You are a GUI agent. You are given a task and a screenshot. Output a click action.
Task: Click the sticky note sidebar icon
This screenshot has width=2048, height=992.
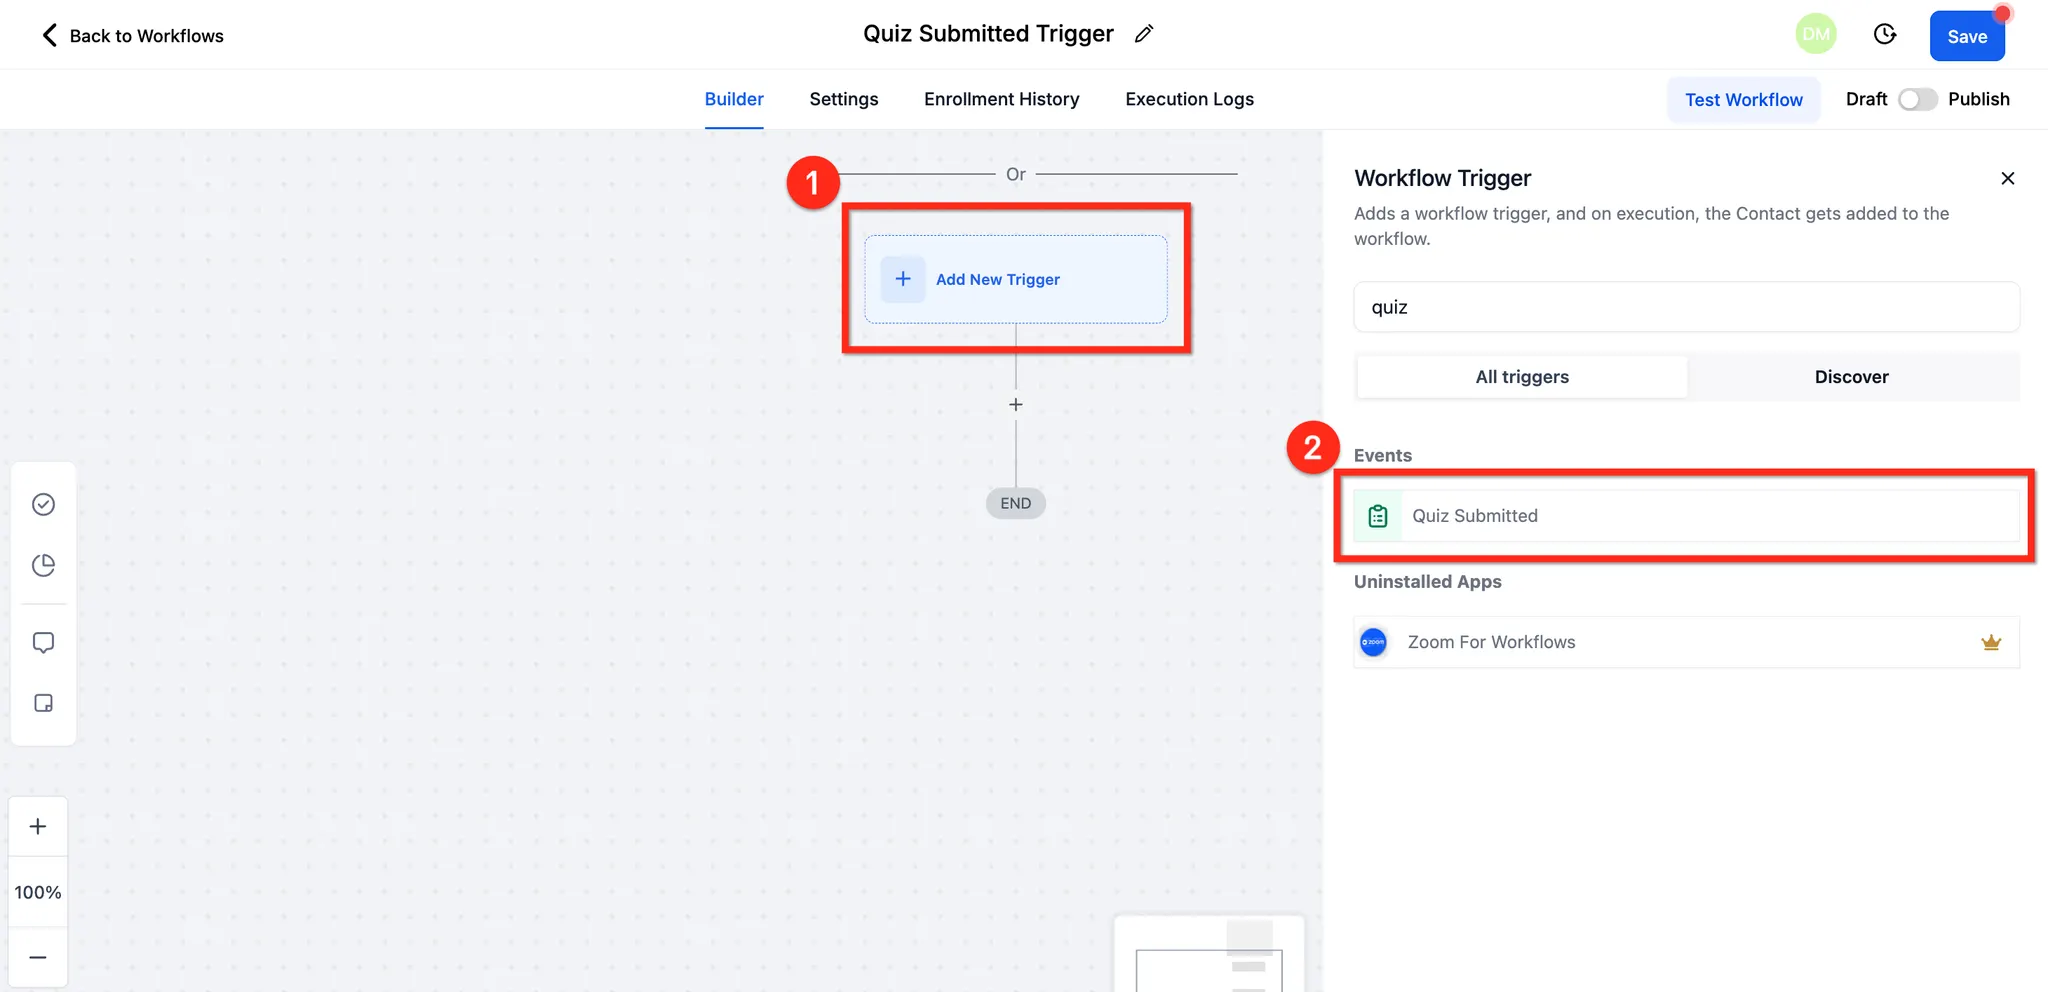click(x=43, y=703)
